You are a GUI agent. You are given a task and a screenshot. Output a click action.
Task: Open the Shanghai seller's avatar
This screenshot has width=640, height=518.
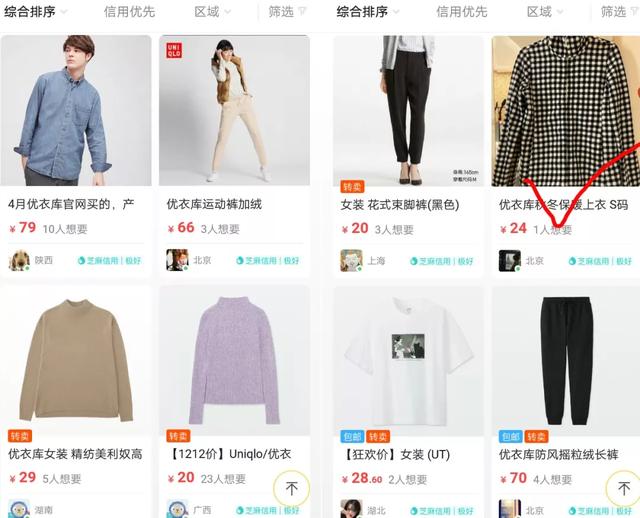tap(351, 260)
